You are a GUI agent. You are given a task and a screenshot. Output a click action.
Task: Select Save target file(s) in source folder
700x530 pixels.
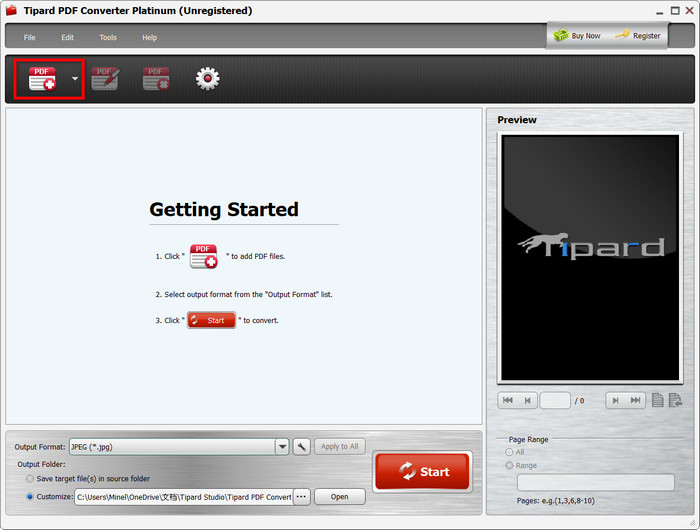(x=30, y=479)
